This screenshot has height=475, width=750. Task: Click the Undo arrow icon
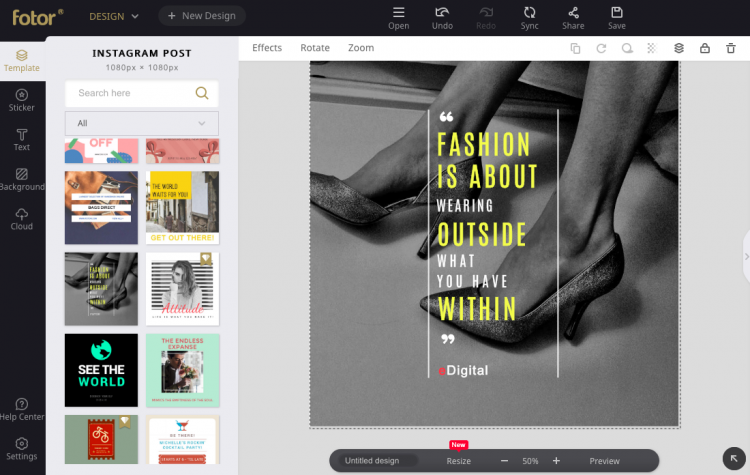click(x=442, y=12)
